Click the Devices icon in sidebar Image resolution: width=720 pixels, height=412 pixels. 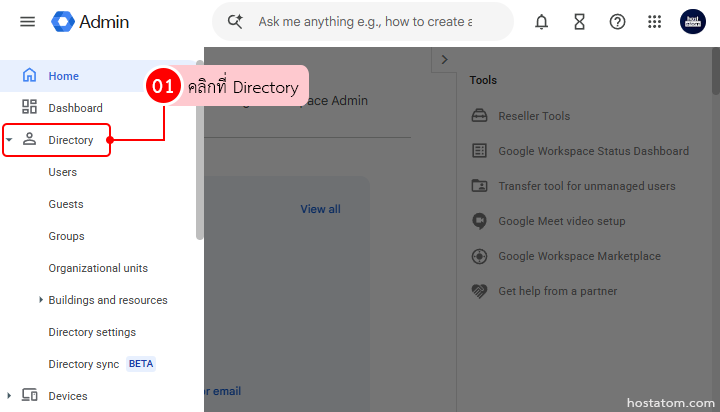[x=29, y=395]
